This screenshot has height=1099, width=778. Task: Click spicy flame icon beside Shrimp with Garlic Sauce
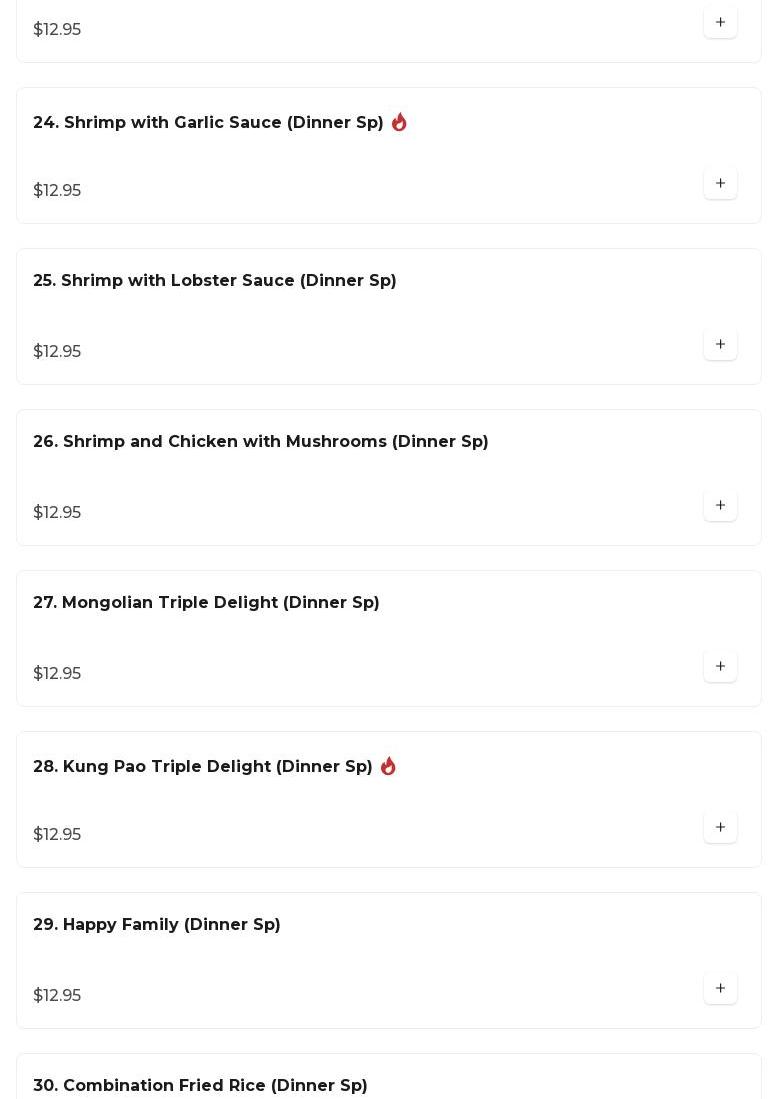click(x=399, y=122)
